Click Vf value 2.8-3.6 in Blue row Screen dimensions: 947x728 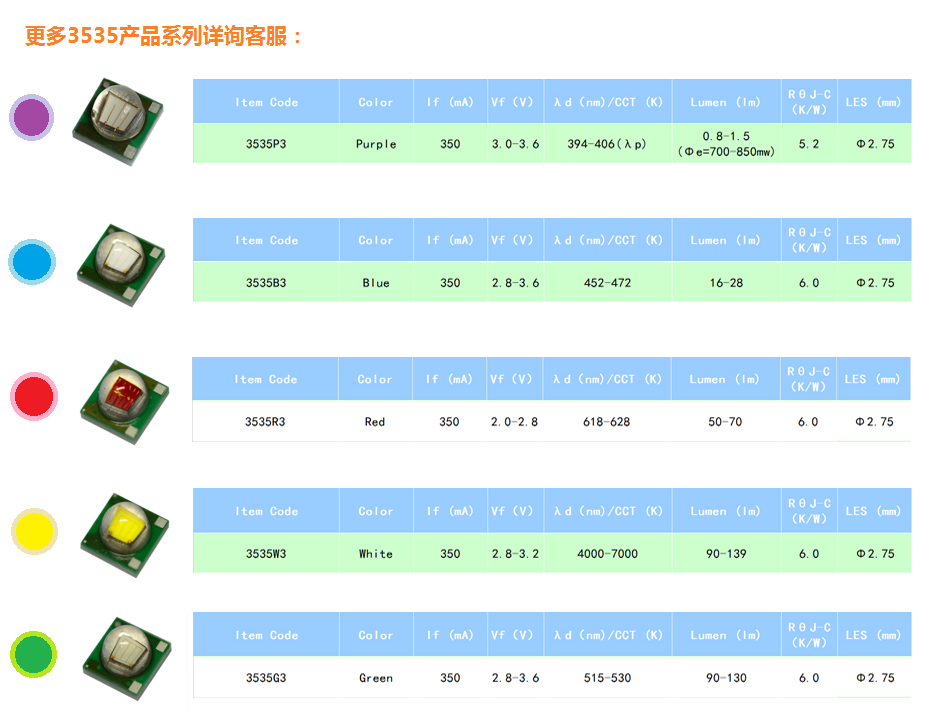click(x=515, y=283)
